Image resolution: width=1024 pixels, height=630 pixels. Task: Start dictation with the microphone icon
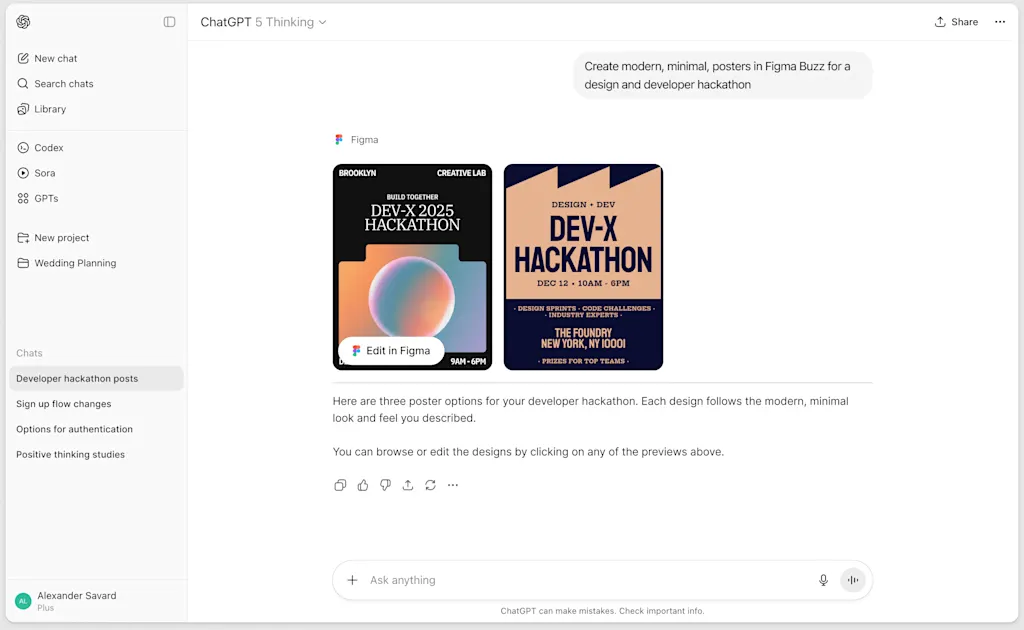click(x=823, y=580)
